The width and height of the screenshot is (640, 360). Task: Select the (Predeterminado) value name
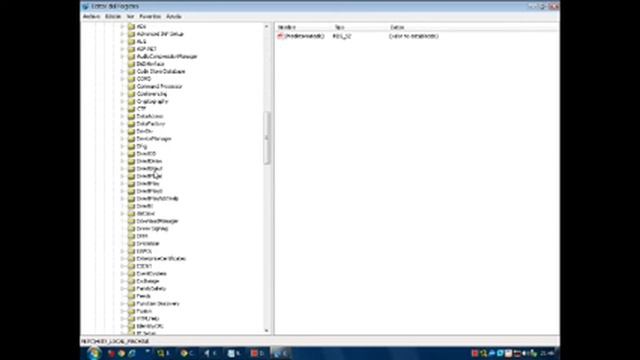pyautogui.click(x=304, y=36)
